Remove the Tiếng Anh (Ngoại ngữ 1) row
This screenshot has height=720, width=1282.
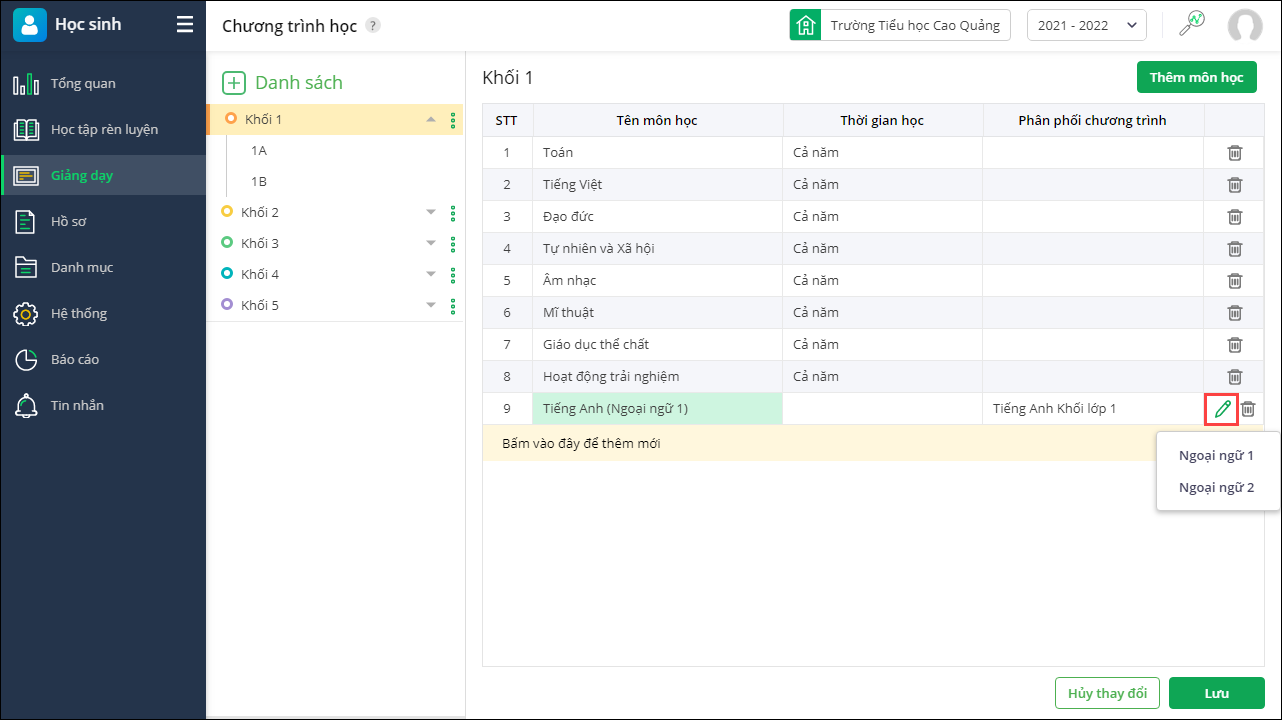click(1248, 409)
